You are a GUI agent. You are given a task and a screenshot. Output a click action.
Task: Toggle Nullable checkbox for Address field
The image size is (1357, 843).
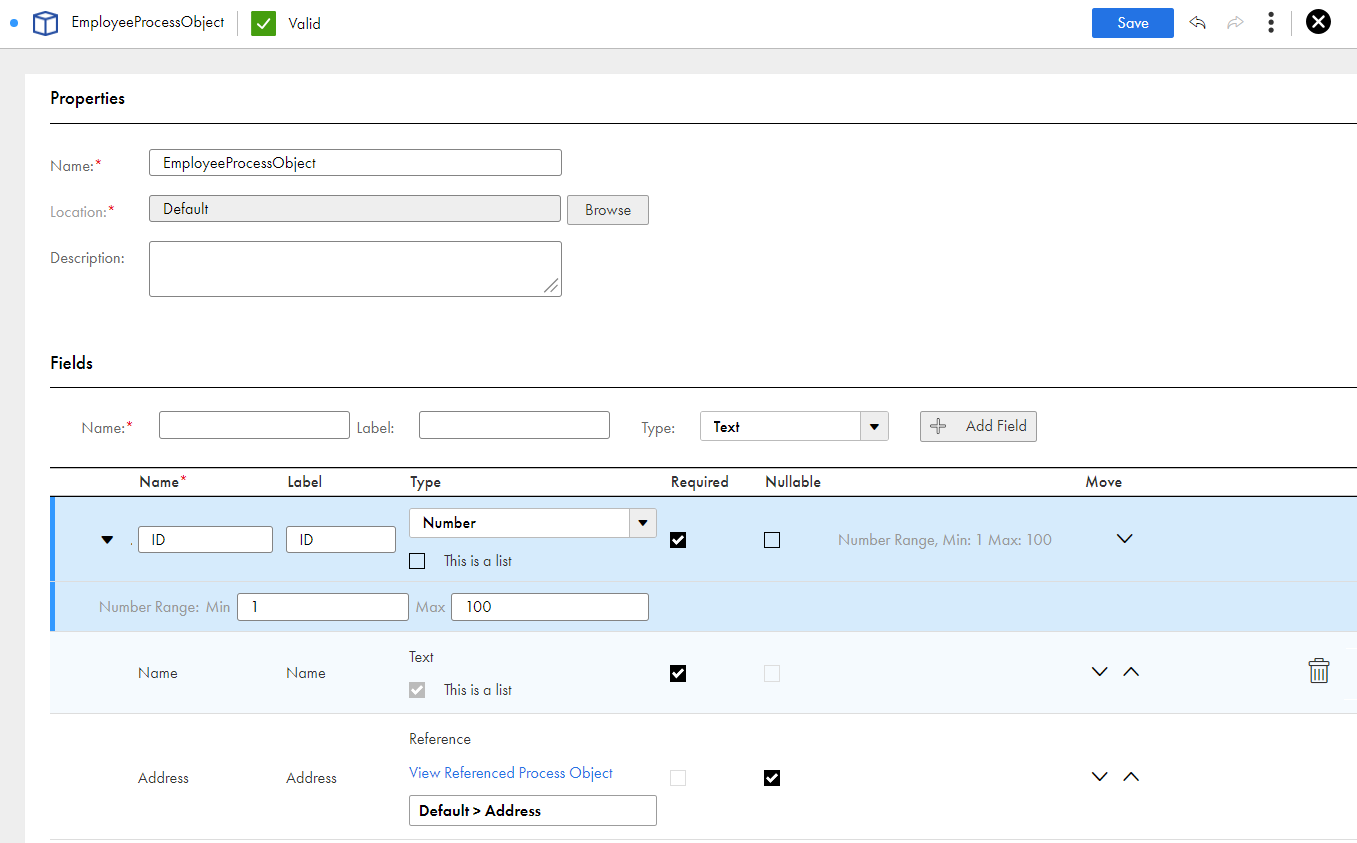772,778
